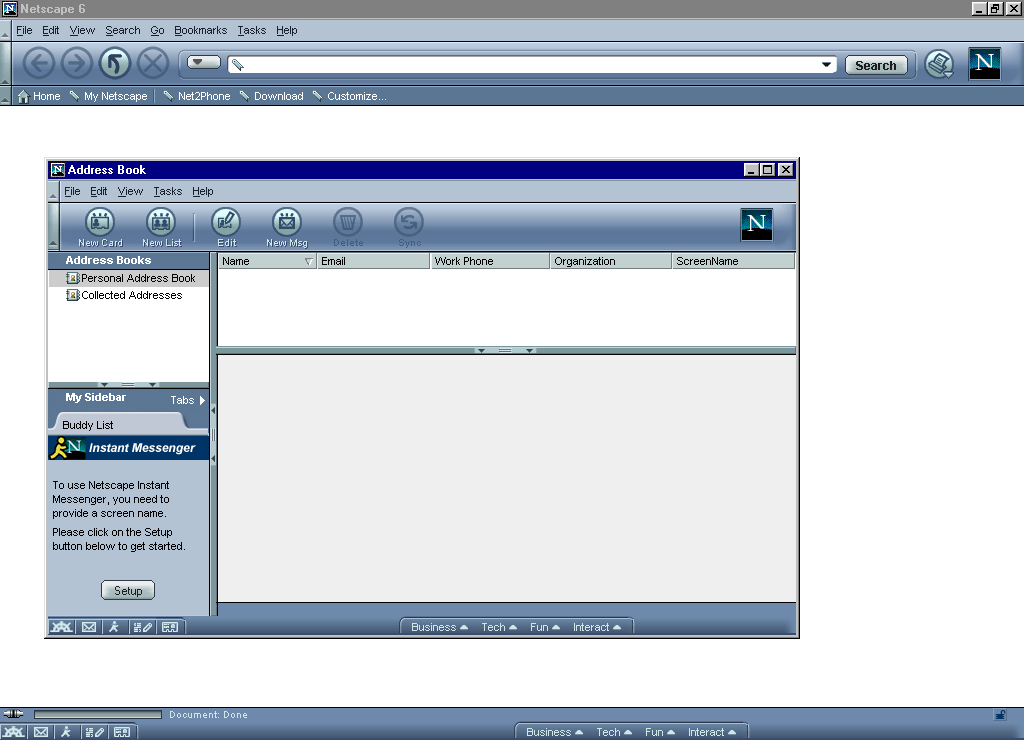Open the Download toolbar link
Screen dimensions: 1024x740
pos(272,96)
